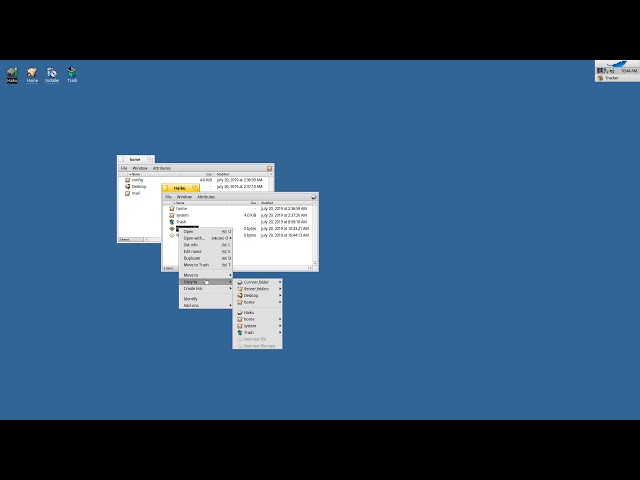Expand the Current folder submenu arrow
Screen dimensions: 640x480
pyautogui.click(x=280, y=282)
